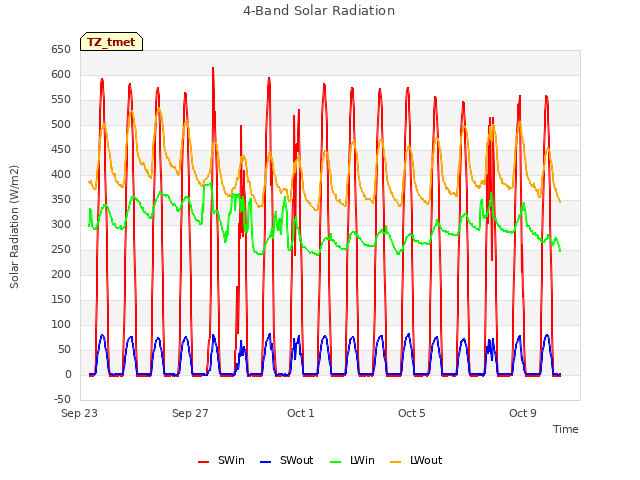Viewport: 640px width, 480px height.
Task: Click the 0 y-axis tick label
Action: (68, 374)
